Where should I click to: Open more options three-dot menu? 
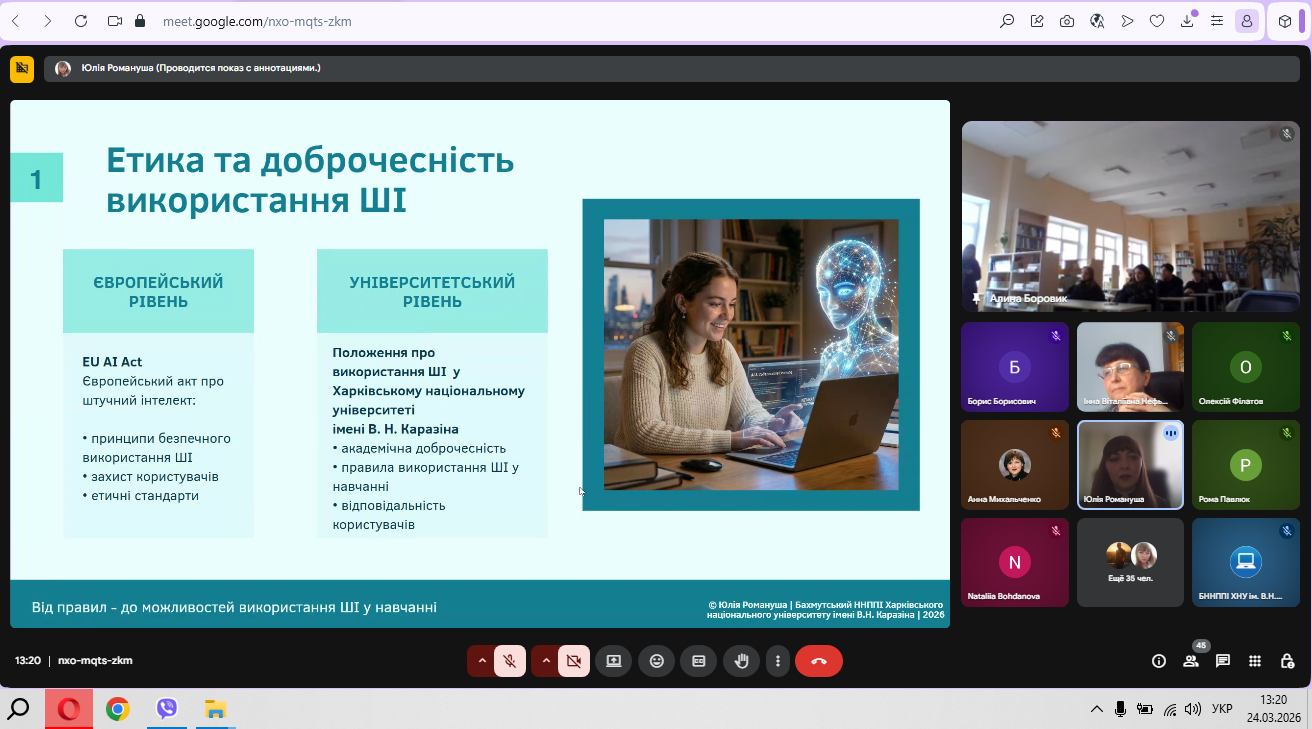pyautogui.click(x=778, y=661)
